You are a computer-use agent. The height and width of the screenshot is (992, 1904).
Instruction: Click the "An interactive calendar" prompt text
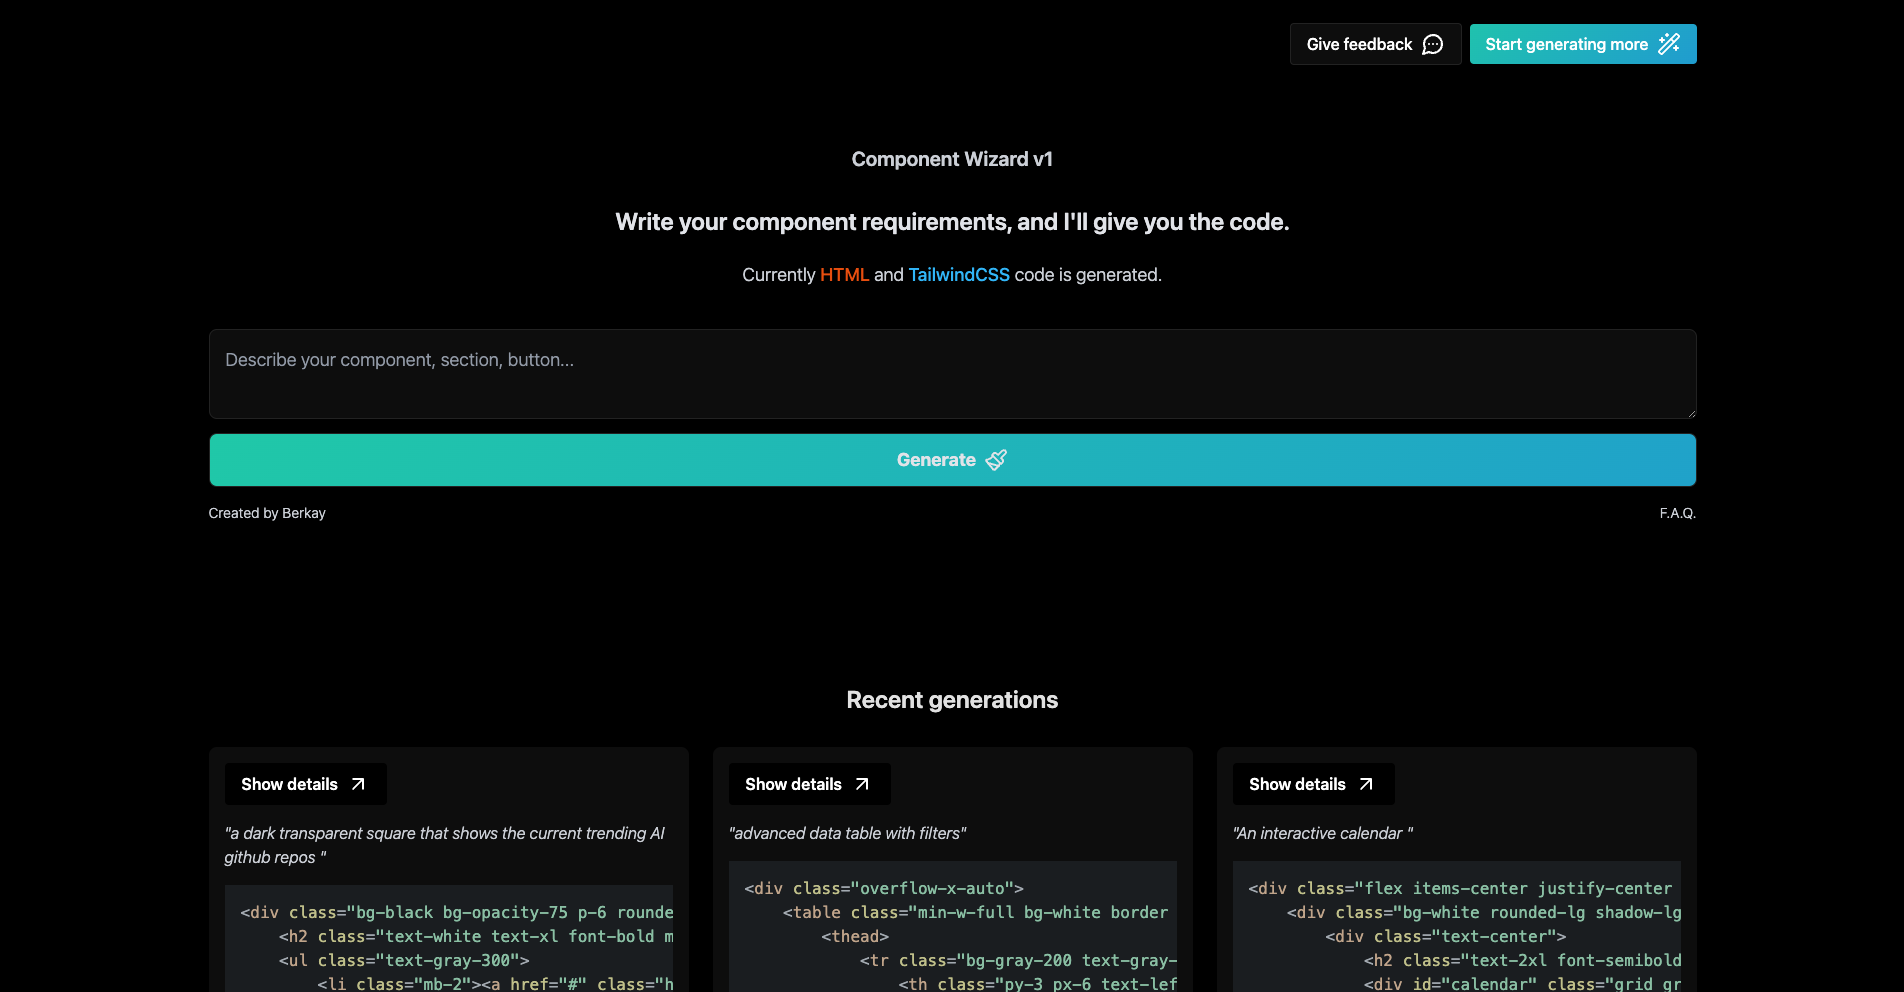pos(1323,833)
